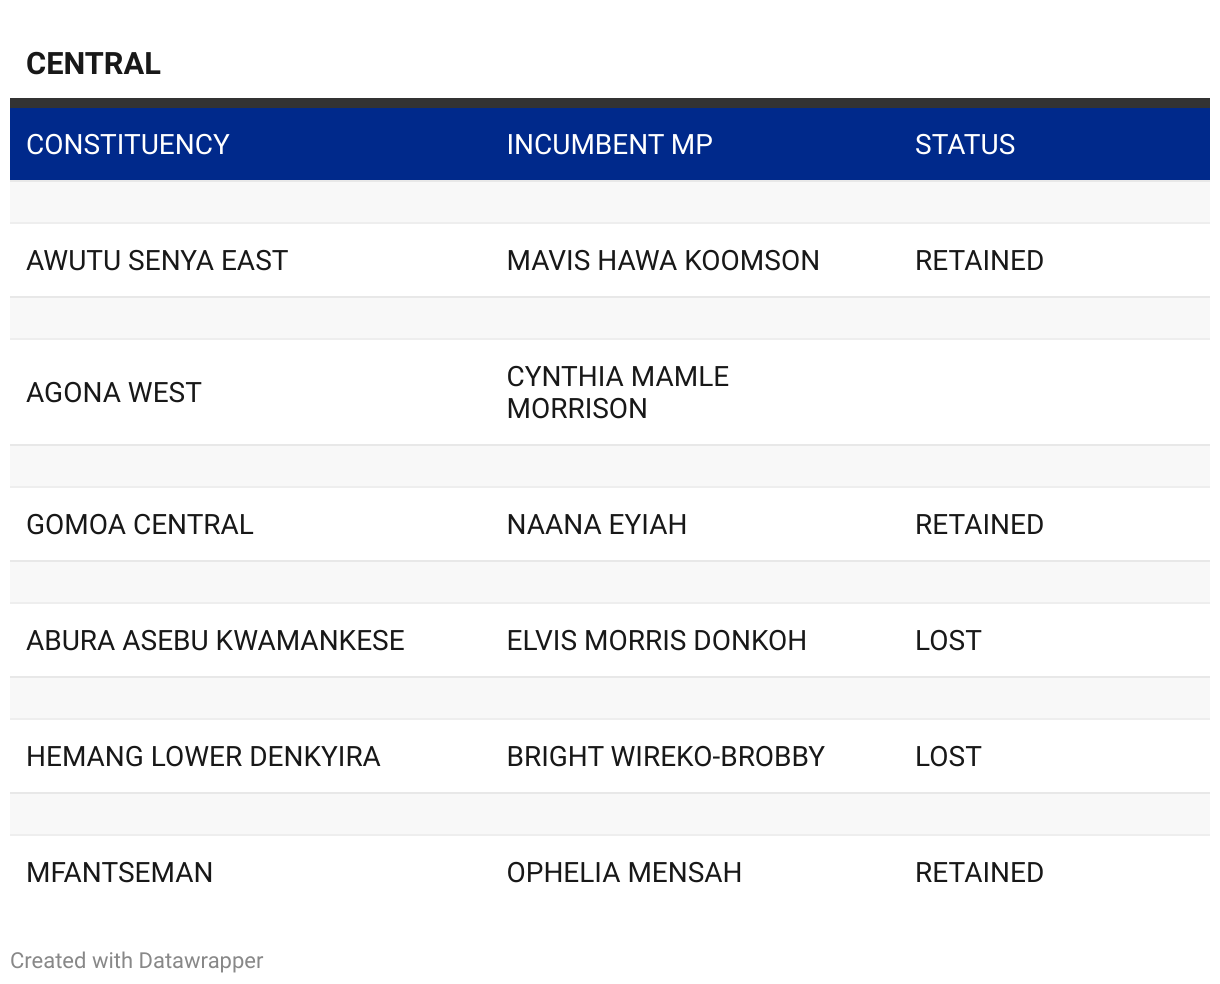Select the GOMOA CENTRAL constituency cell
This screenshot has width=1220, height=984.
(x=140, y=525)
